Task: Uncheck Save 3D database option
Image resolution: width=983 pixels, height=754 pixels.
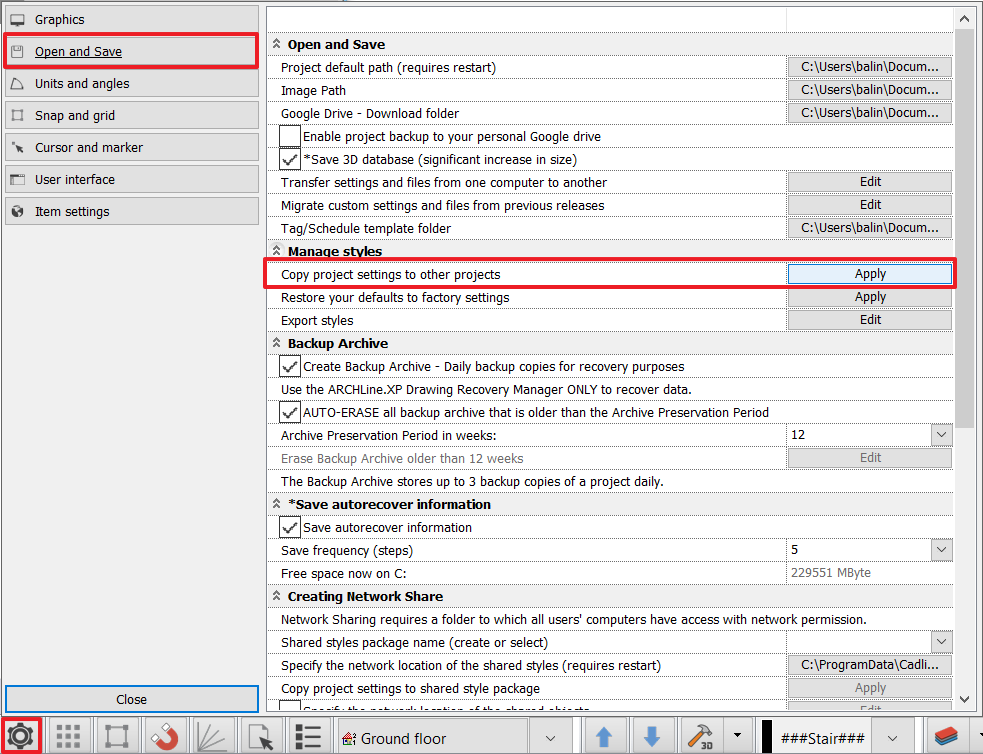Action: point(290,159)
